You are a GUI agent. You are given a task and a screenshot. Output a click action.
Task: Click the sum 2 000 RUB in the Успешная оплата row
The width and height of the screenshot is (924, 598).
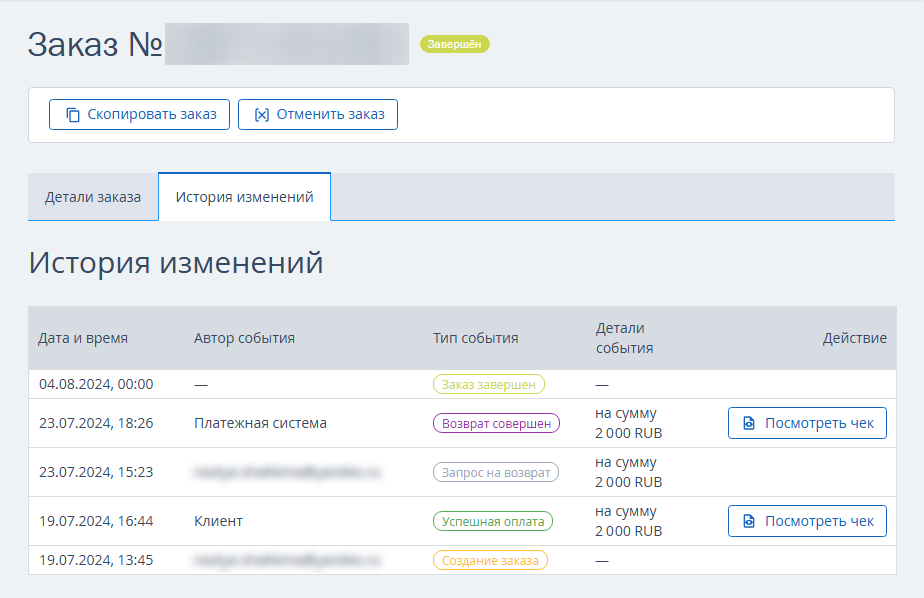pyautogui.click(x=629, y=531)
